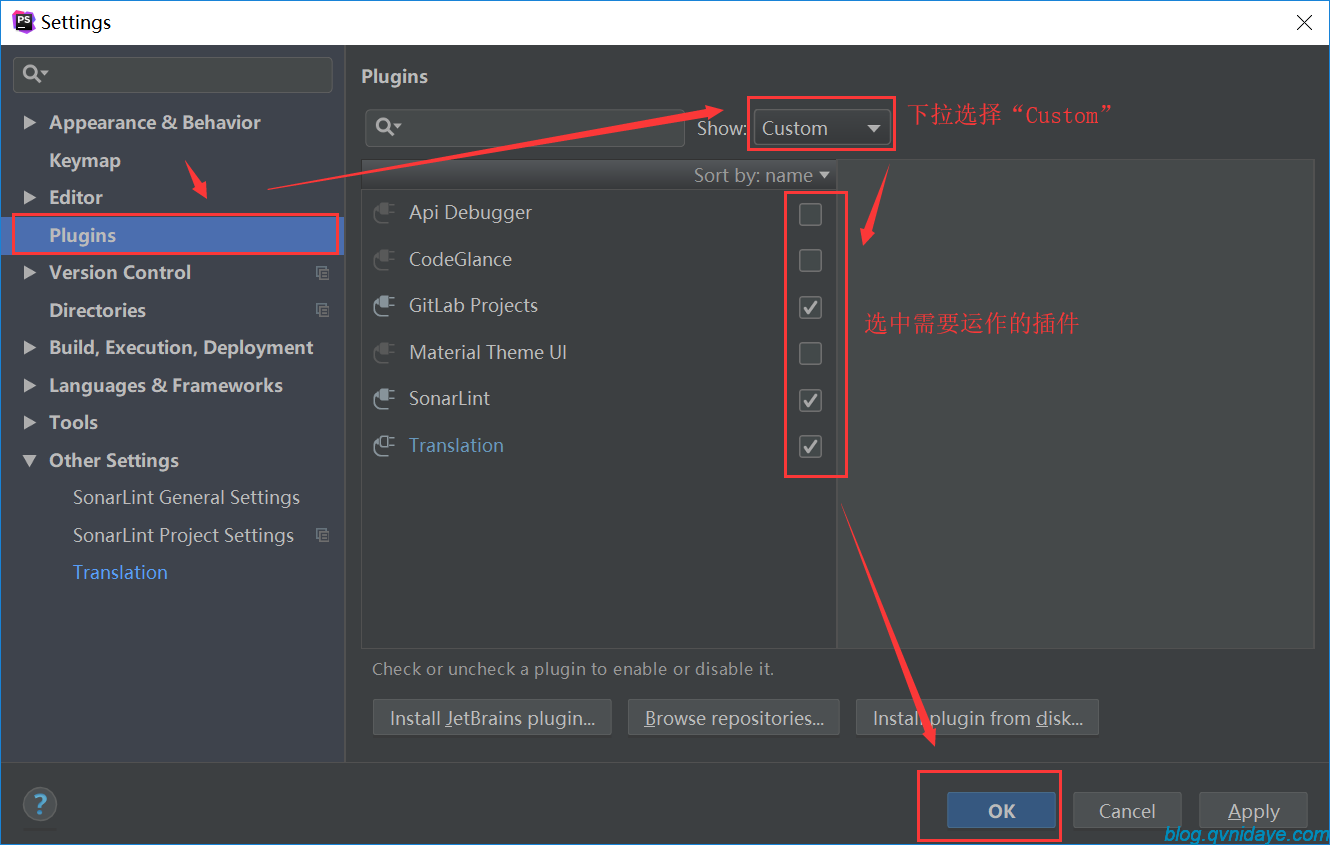Open SonarLint General Settings page
This screenshot has height=845, width=1330.
186,497
